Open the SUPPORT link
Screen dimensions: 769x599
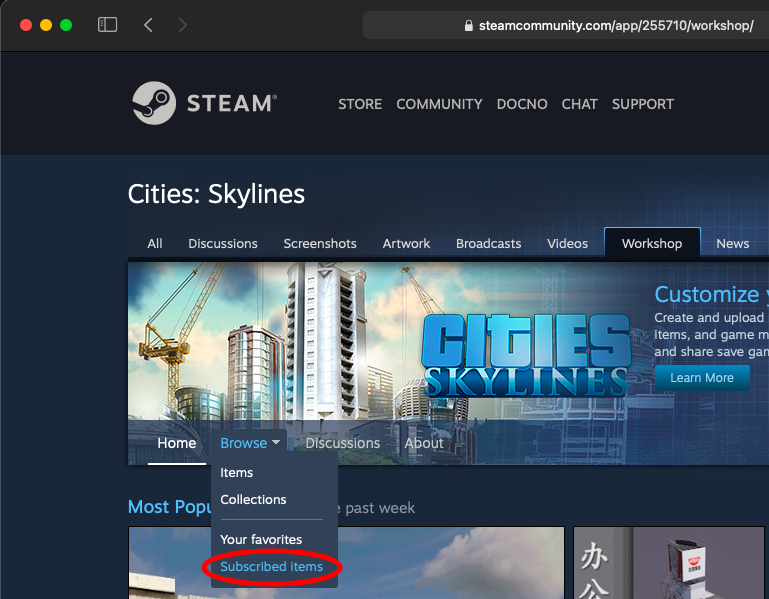[x=642, y=104]
